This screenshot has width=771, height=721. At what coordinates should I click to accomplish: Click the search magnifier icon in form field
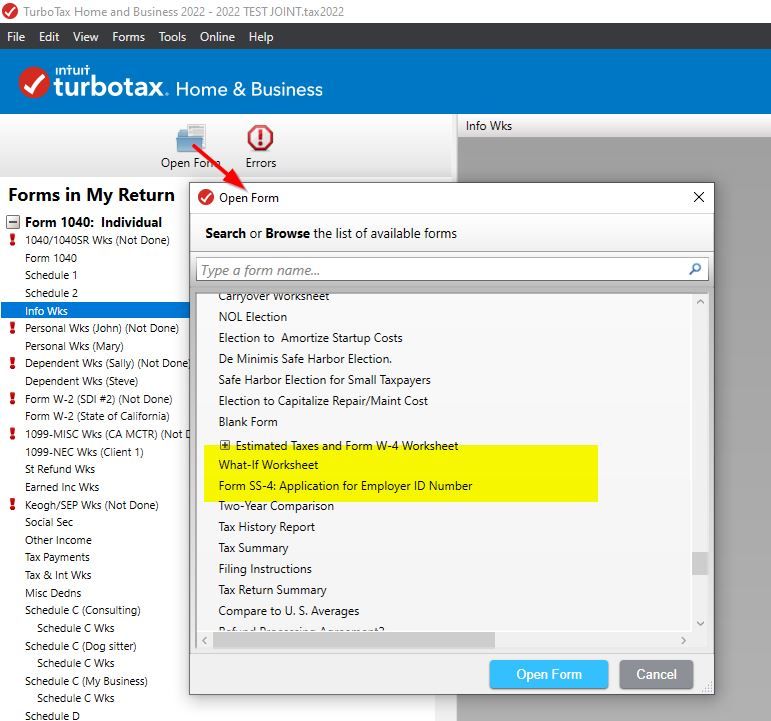click(x=695, y=269)
